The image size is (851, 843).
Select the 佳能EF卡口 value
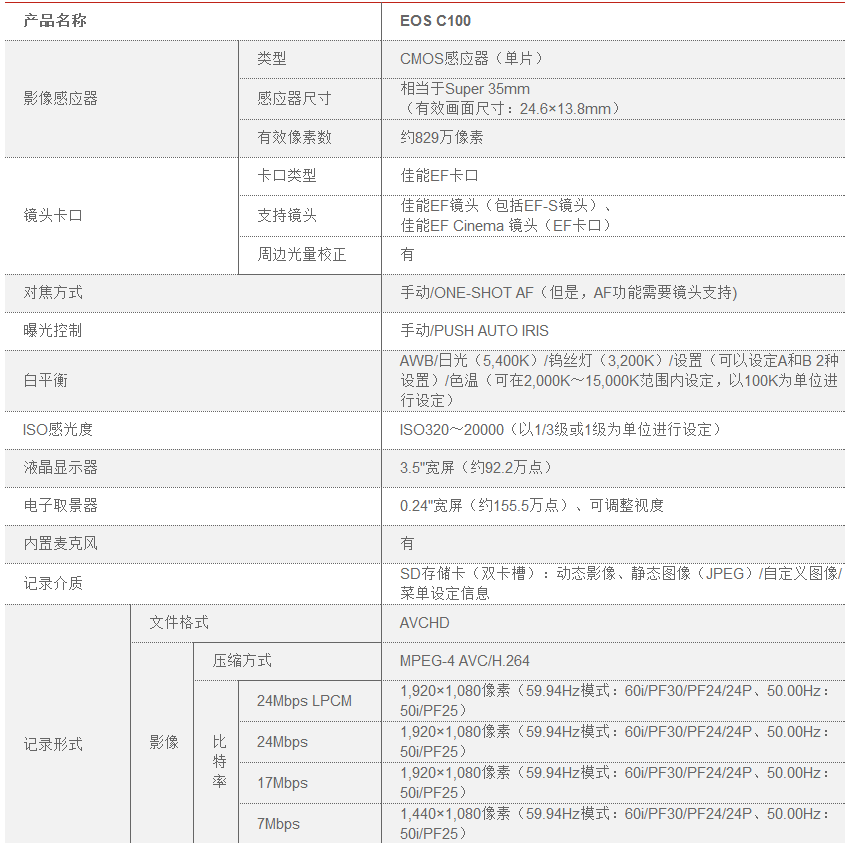pos(439,176)
